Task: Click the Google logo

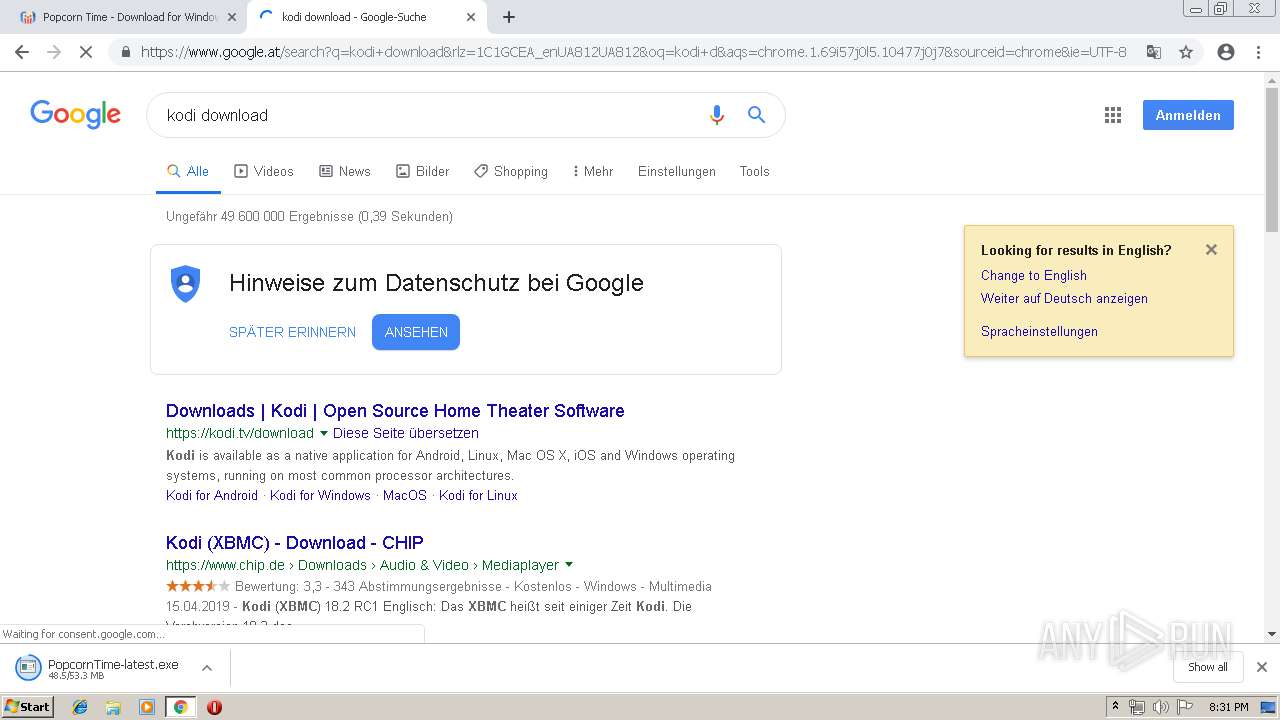Action: click(75, 114)
